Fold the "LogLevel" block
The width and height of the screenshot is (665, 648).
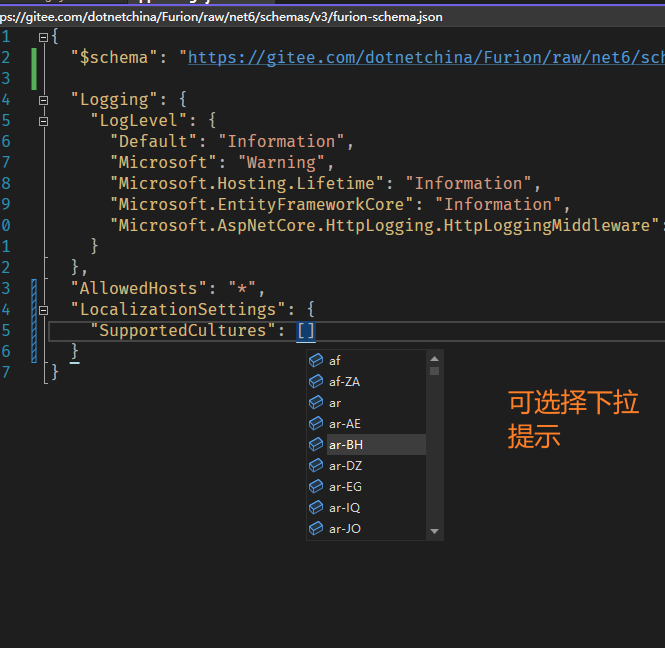point(43,121)
